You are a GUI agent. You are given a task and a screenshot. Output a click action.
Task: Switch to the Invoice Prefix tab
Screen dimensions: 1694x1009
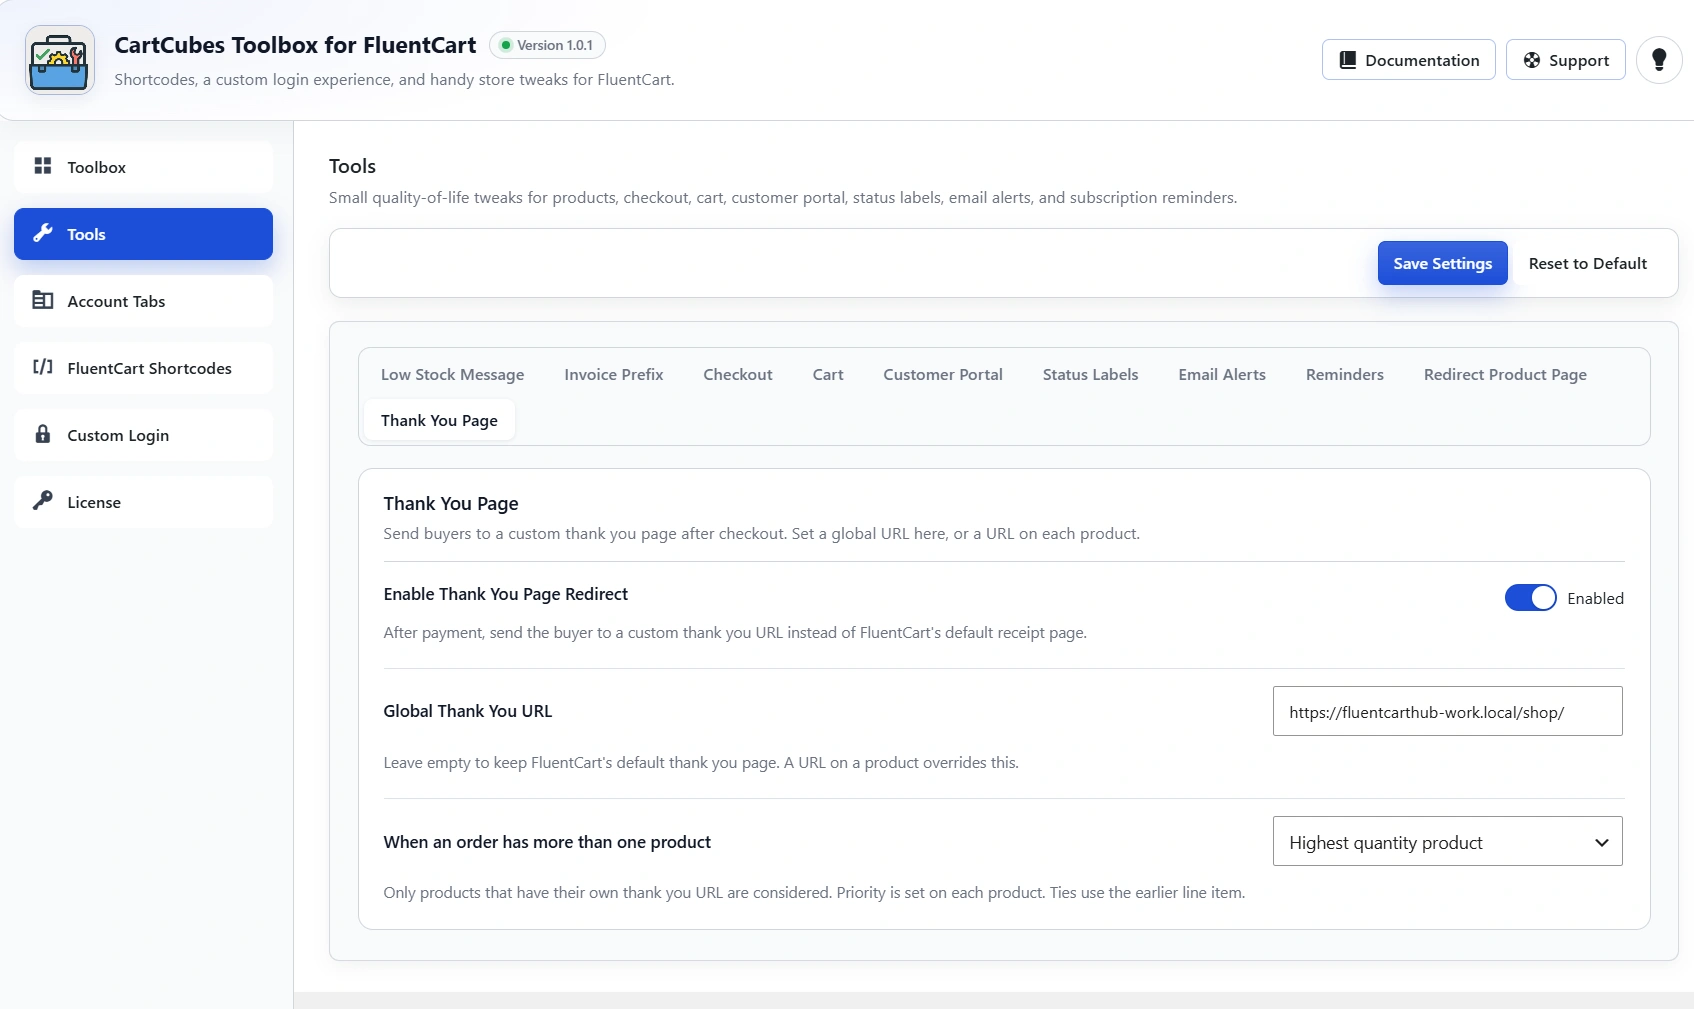614,375
